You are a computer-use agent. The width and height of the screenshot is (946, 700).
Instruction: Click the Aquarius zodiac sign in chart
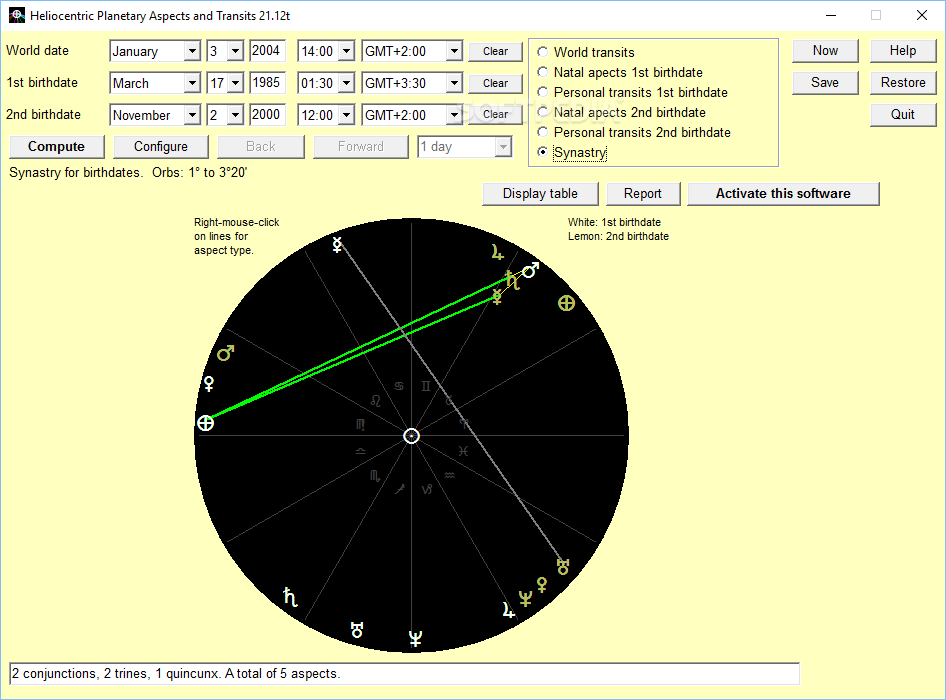point(449,476)
